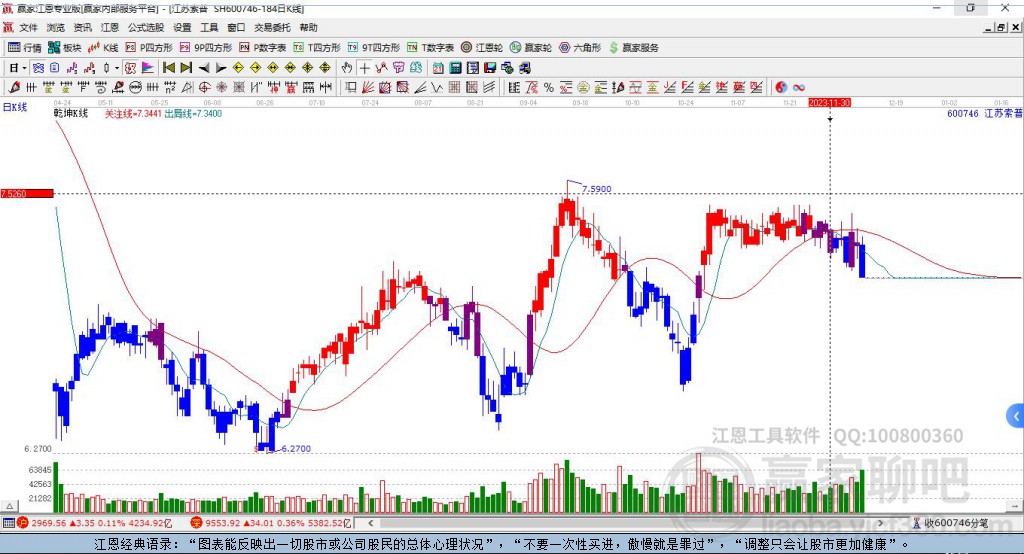Click the calendar date icon
Screen dimensions: 1024x554
(x=438, y=68)
